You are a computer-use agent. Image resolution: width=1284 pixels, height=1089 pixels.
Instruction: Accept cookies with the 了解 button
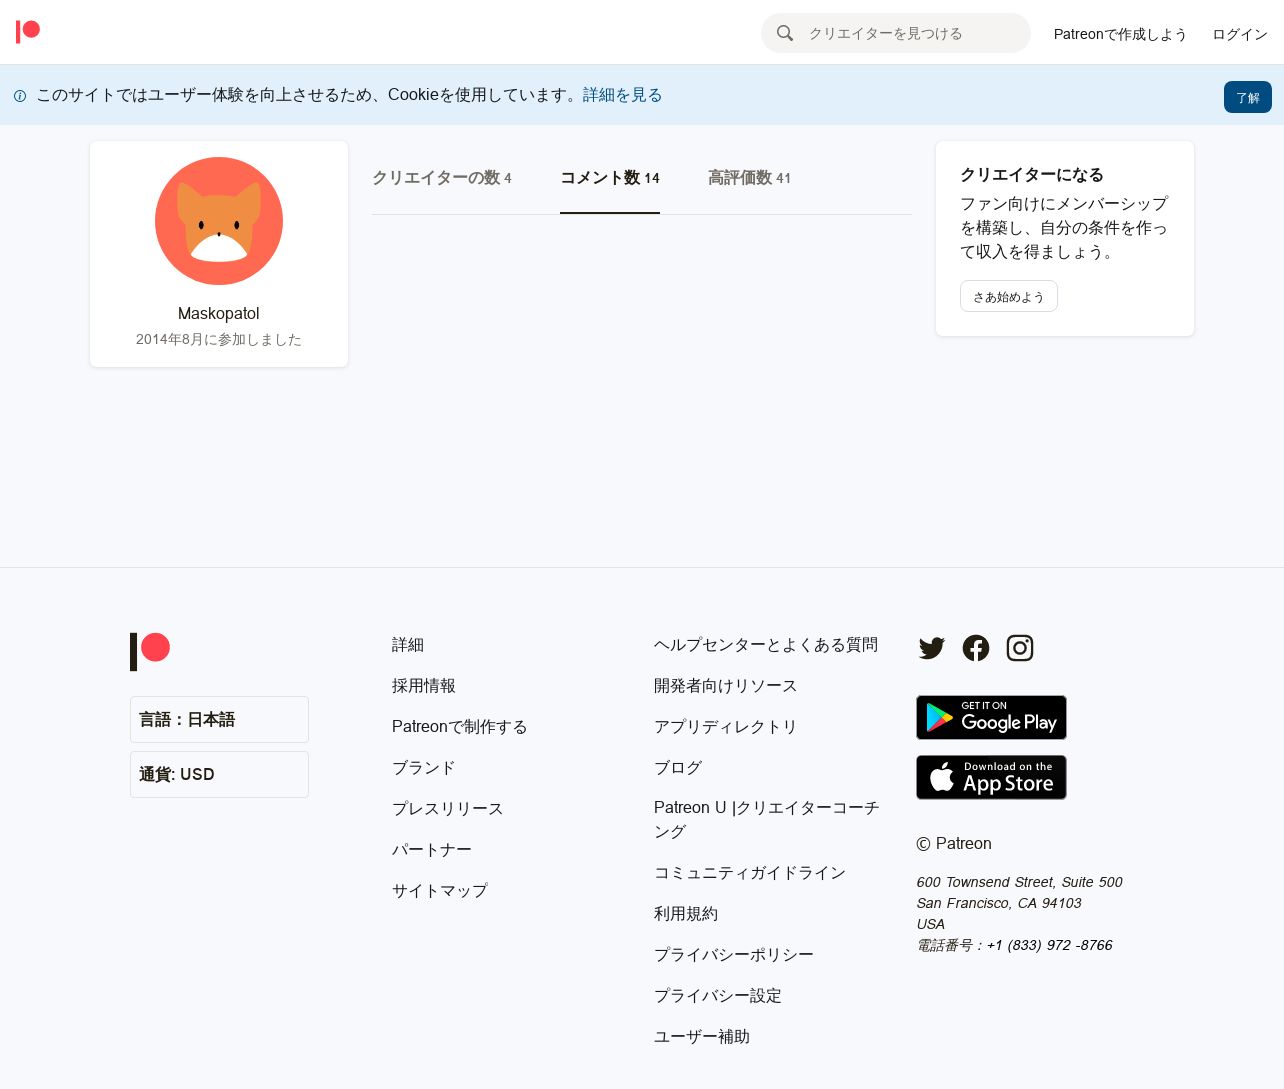[1248, 97]
